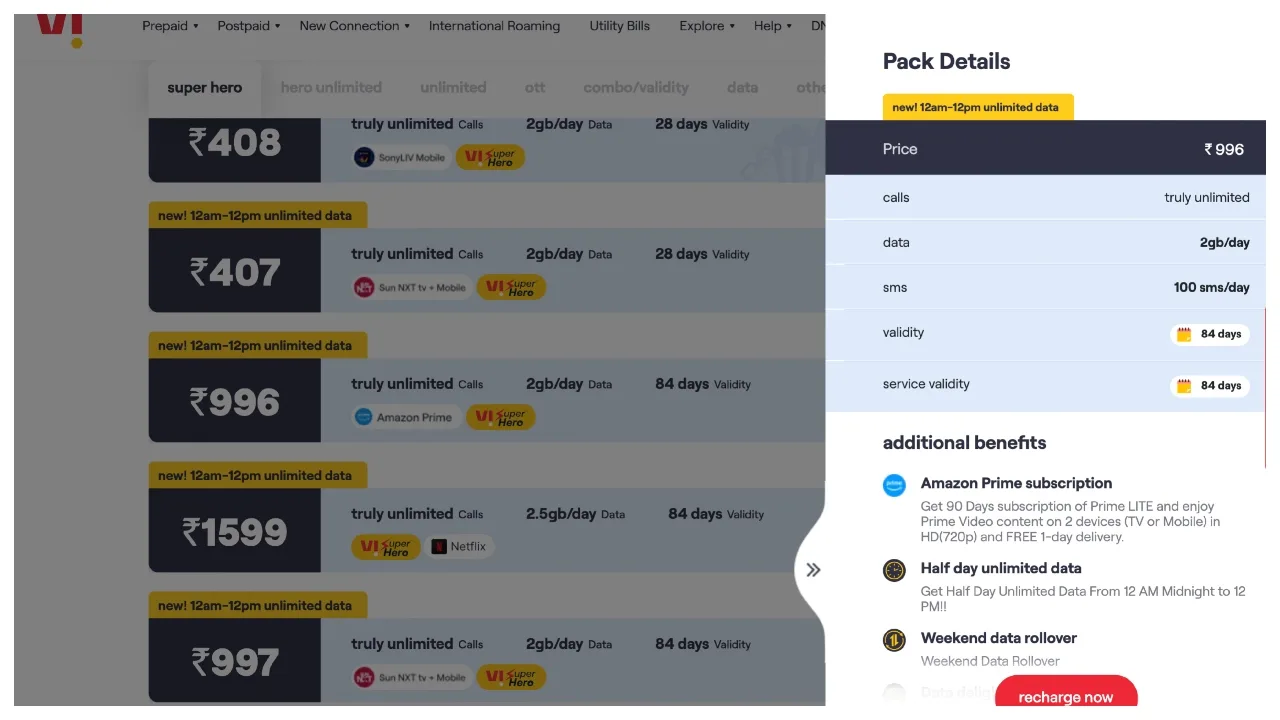
Task: Click the Half day unlimited data clock icon
Action: pyautogui.click(x=894, y=571)
